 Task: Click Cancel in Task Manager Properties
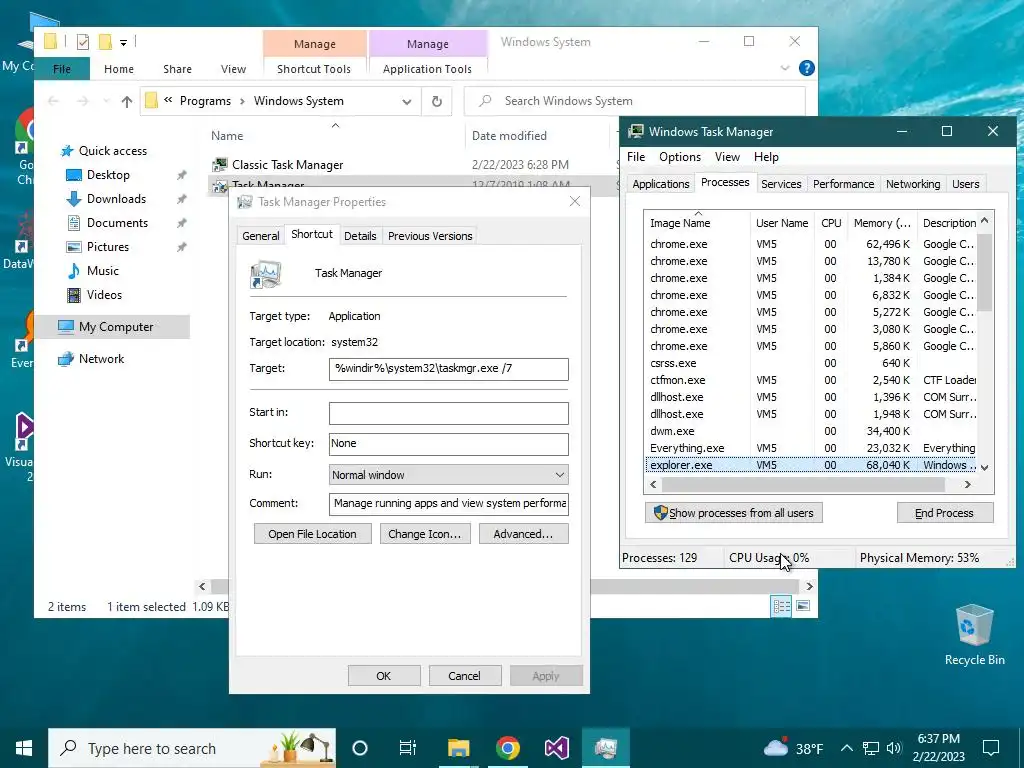pos(464,676)
